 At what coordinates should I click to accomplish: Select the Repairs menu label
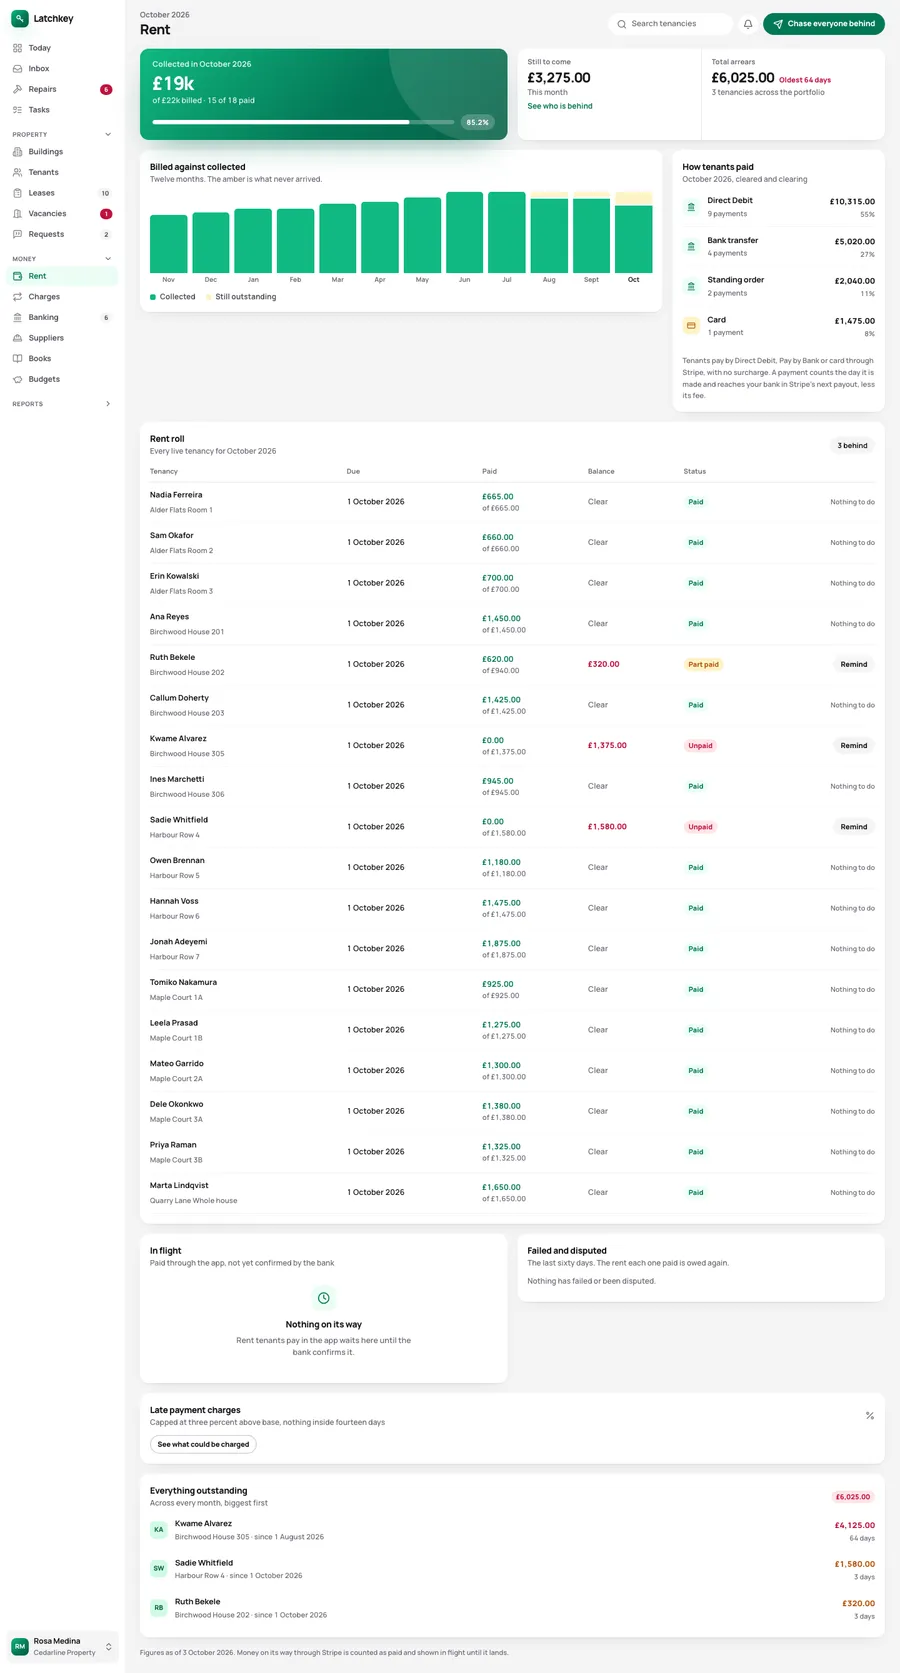click(43, 89)
